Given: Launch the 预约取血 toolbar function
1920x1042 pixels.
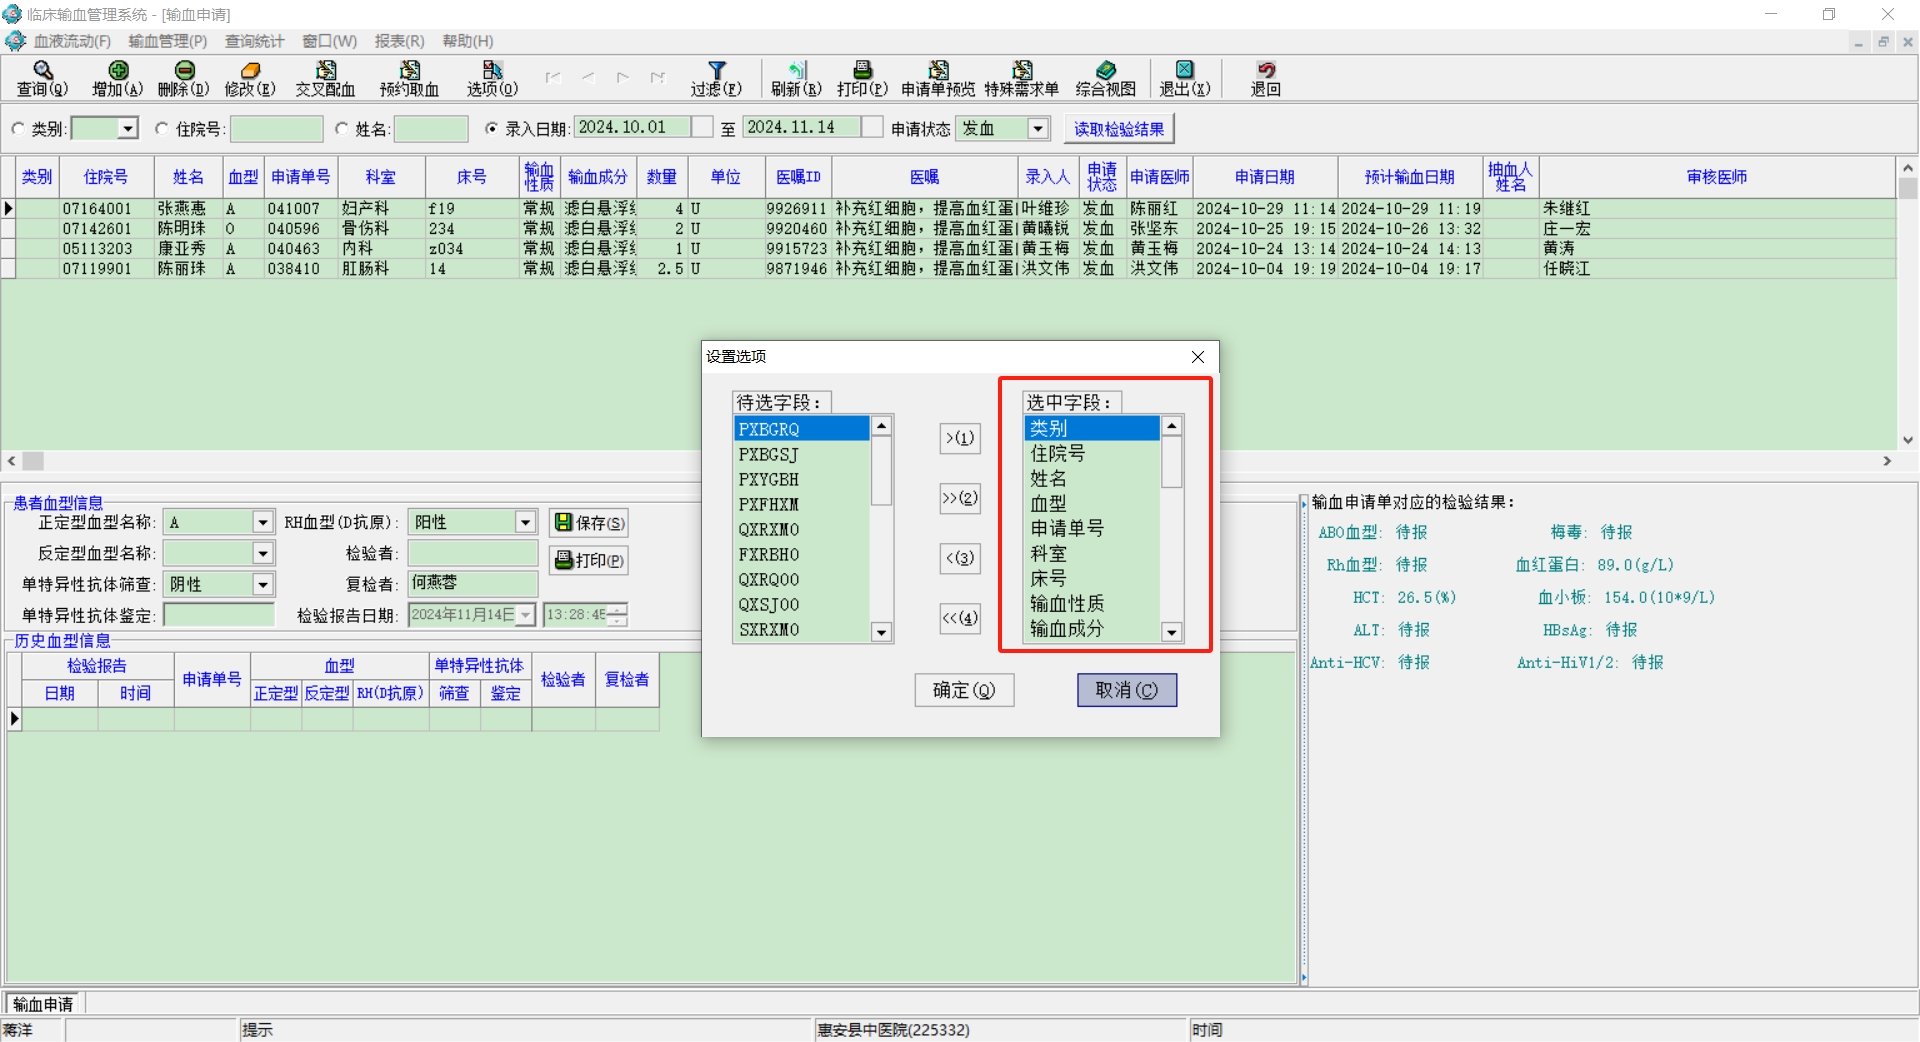Looking at the screenshot, I should click(409, 78).
